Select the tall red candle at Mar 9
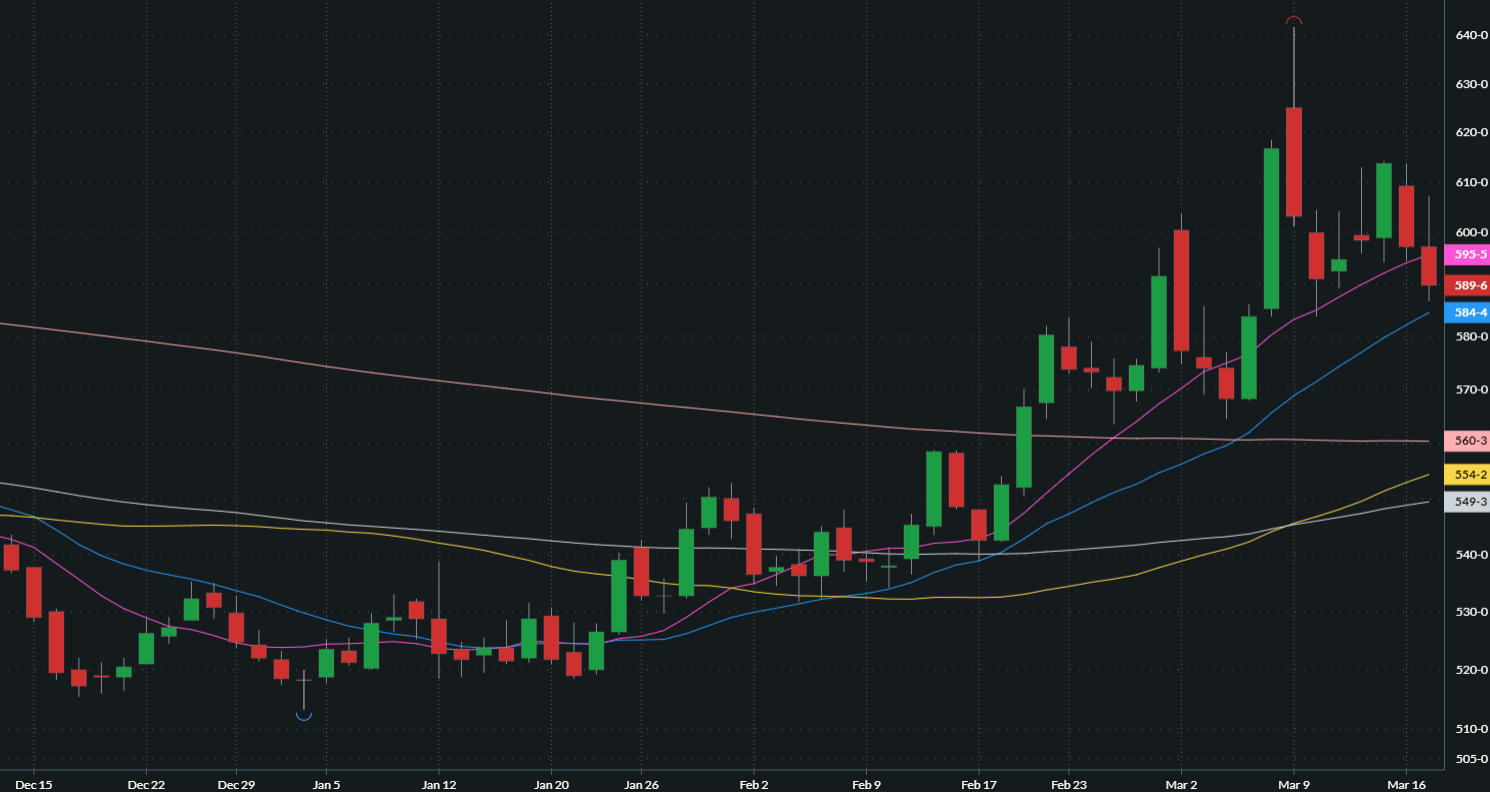 [1293, 162]
